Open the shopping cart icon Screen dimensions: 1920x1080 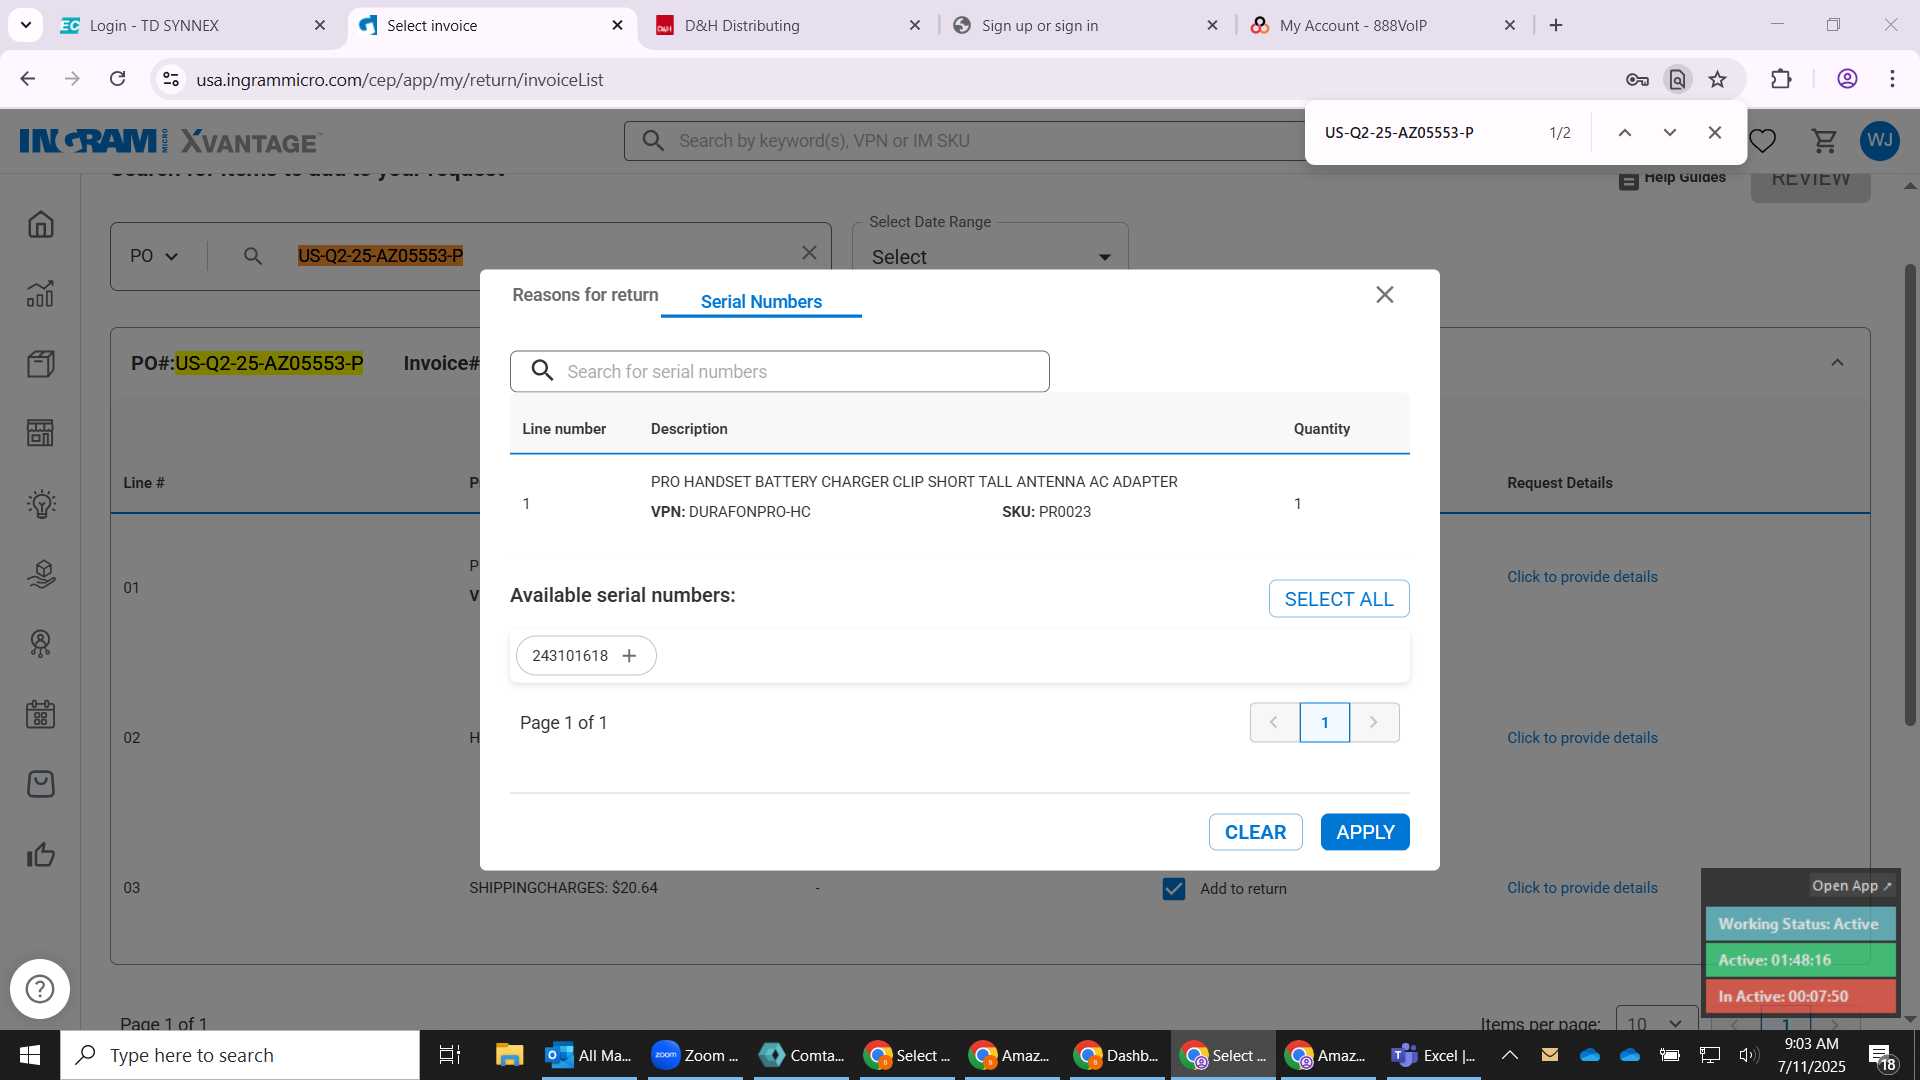(x=1825, y=141)
